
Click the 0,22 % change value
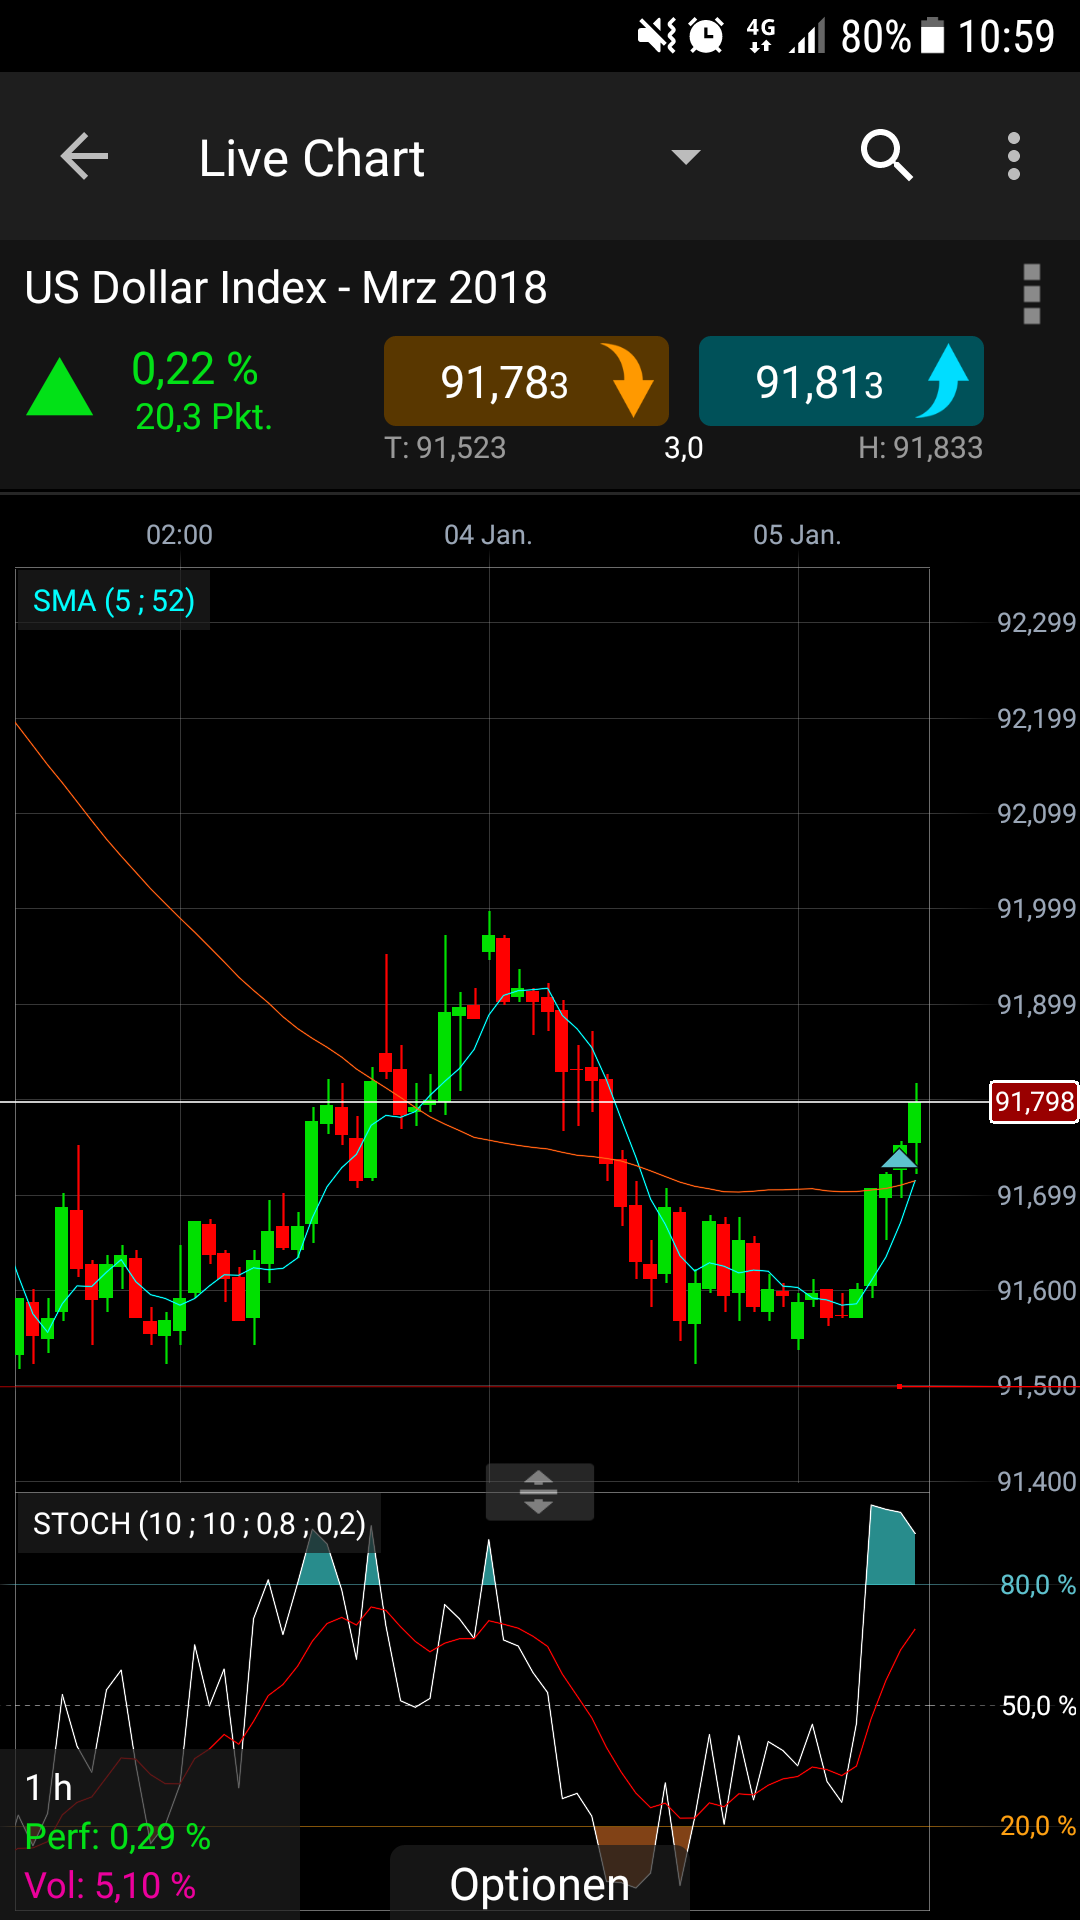[x=195, y=369]
